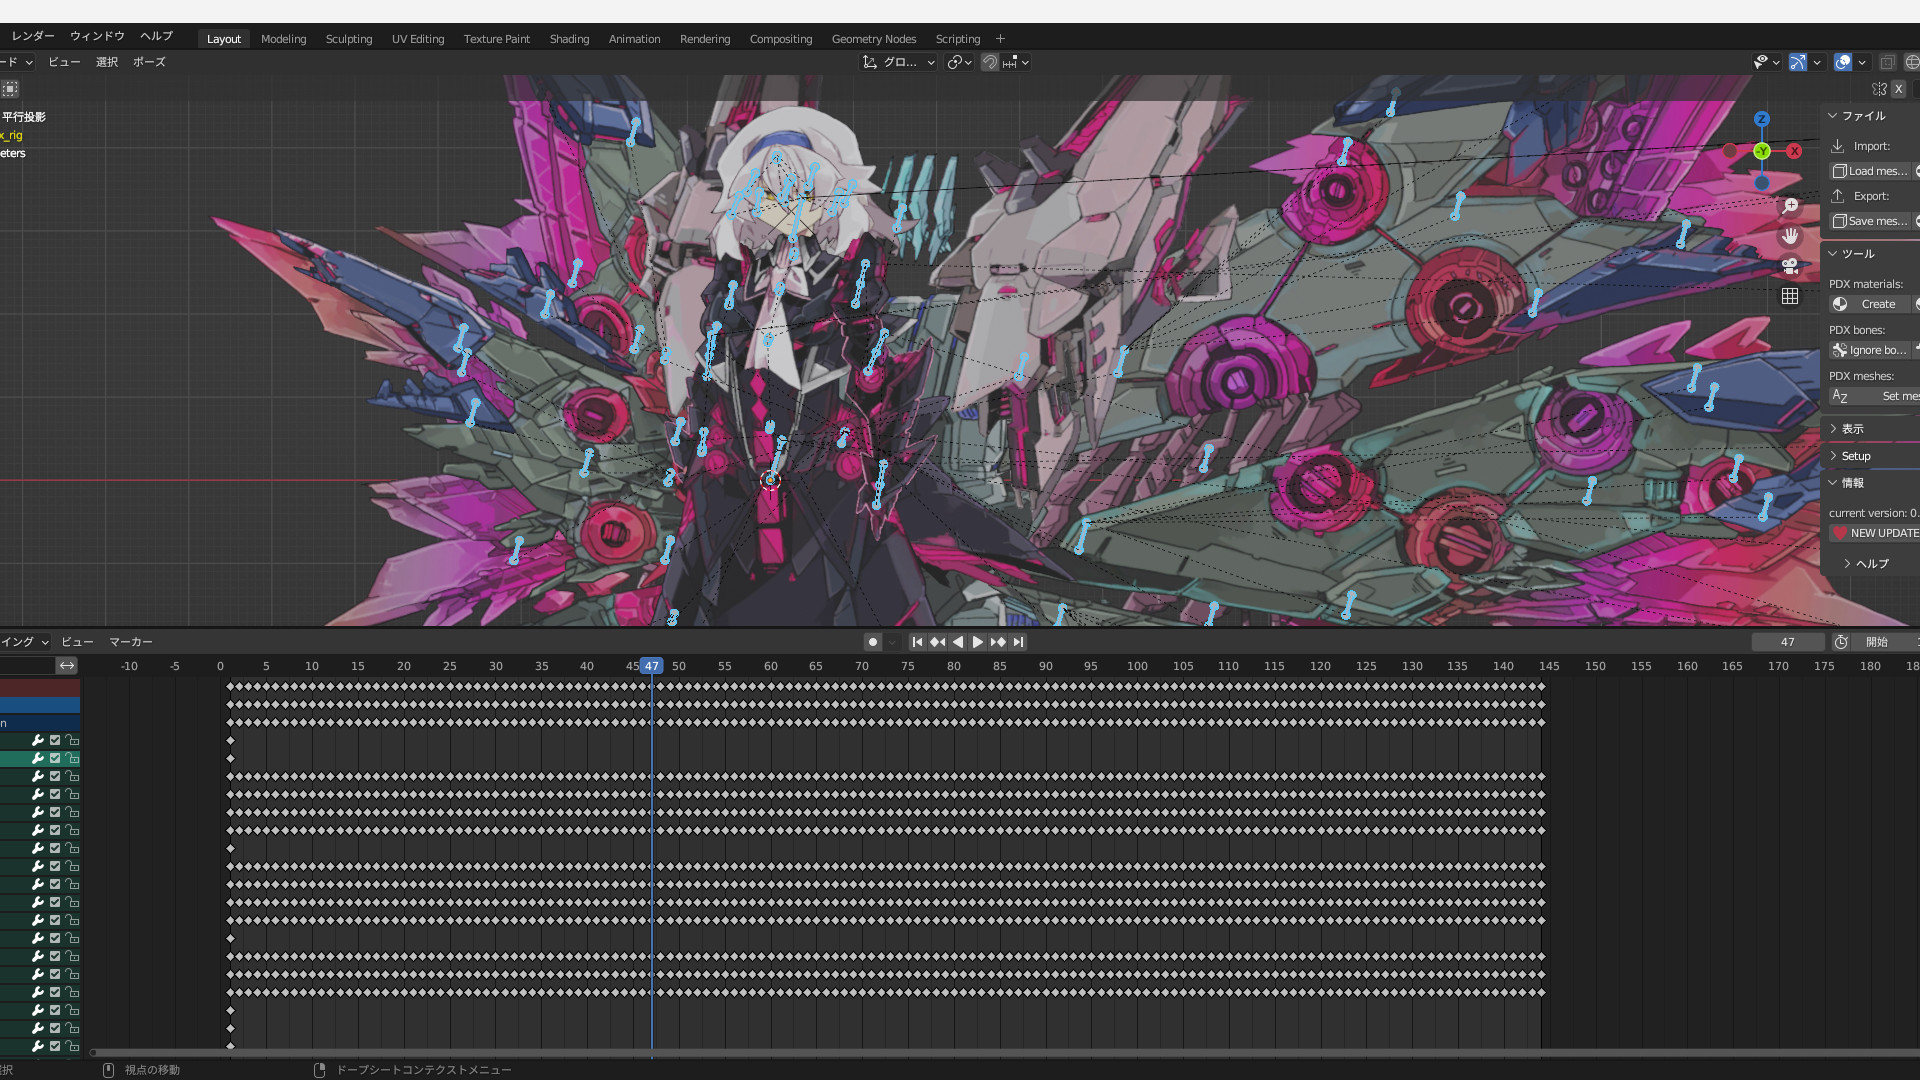Toggle camera view icon in viewport
The height and width of the screenshot is (1080, 1920).
coord(1790,266)
